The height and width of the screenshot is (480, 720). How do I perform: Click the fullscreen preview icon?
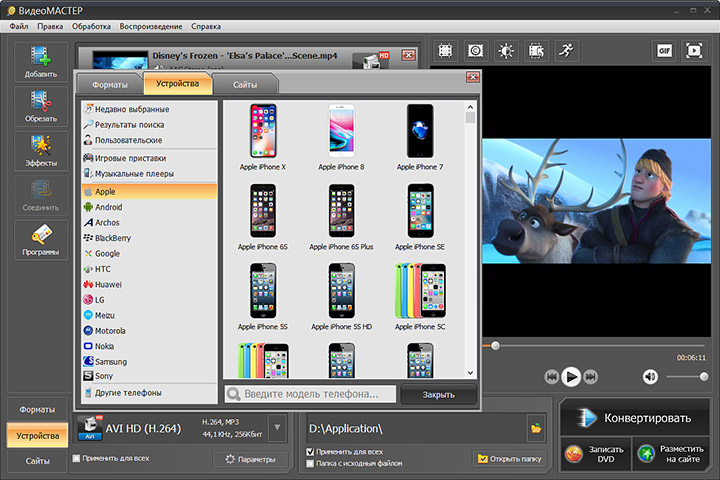pos(694,50)
